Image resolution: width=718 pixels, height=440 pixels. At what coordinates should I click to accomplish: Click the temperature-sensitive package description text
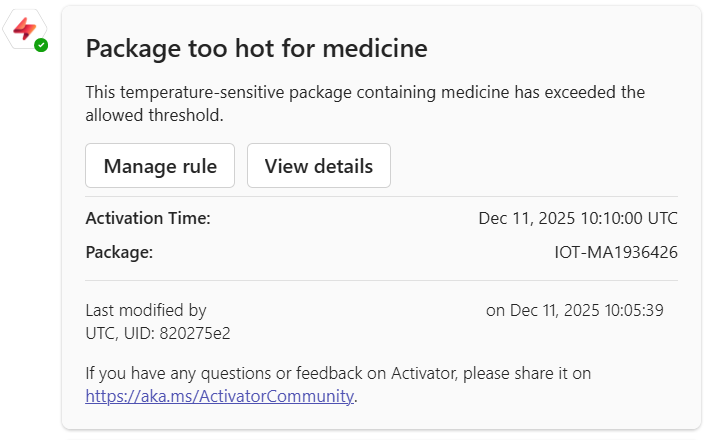[x=365, y=92]
